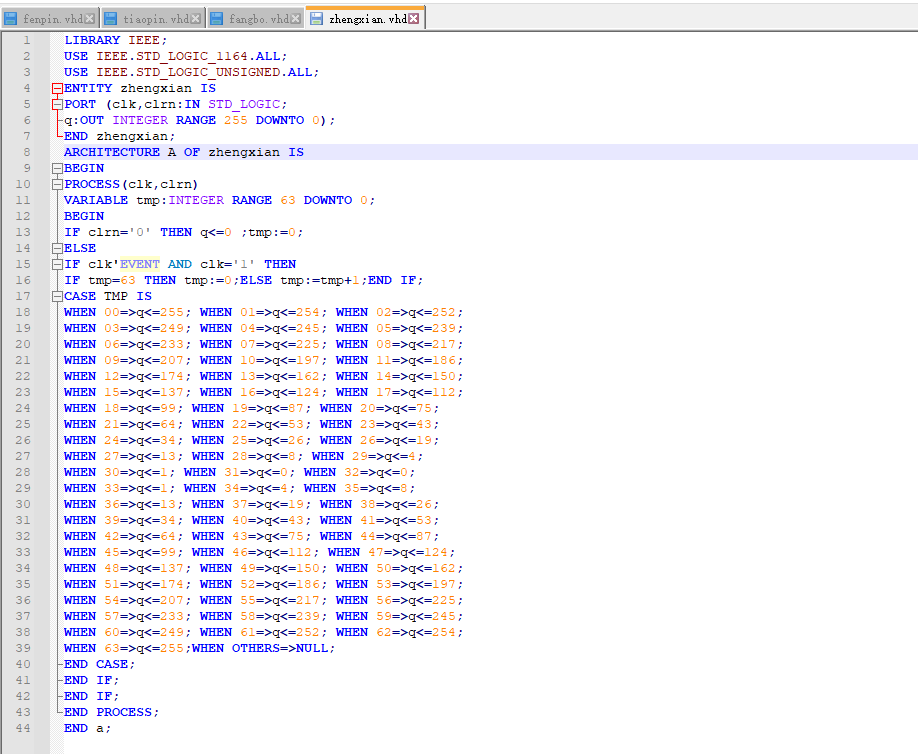Image resolution: width=918 pixels, height=754 pixels.
Task: Close the fangbo.vhd tab
Action: [296, 19]
